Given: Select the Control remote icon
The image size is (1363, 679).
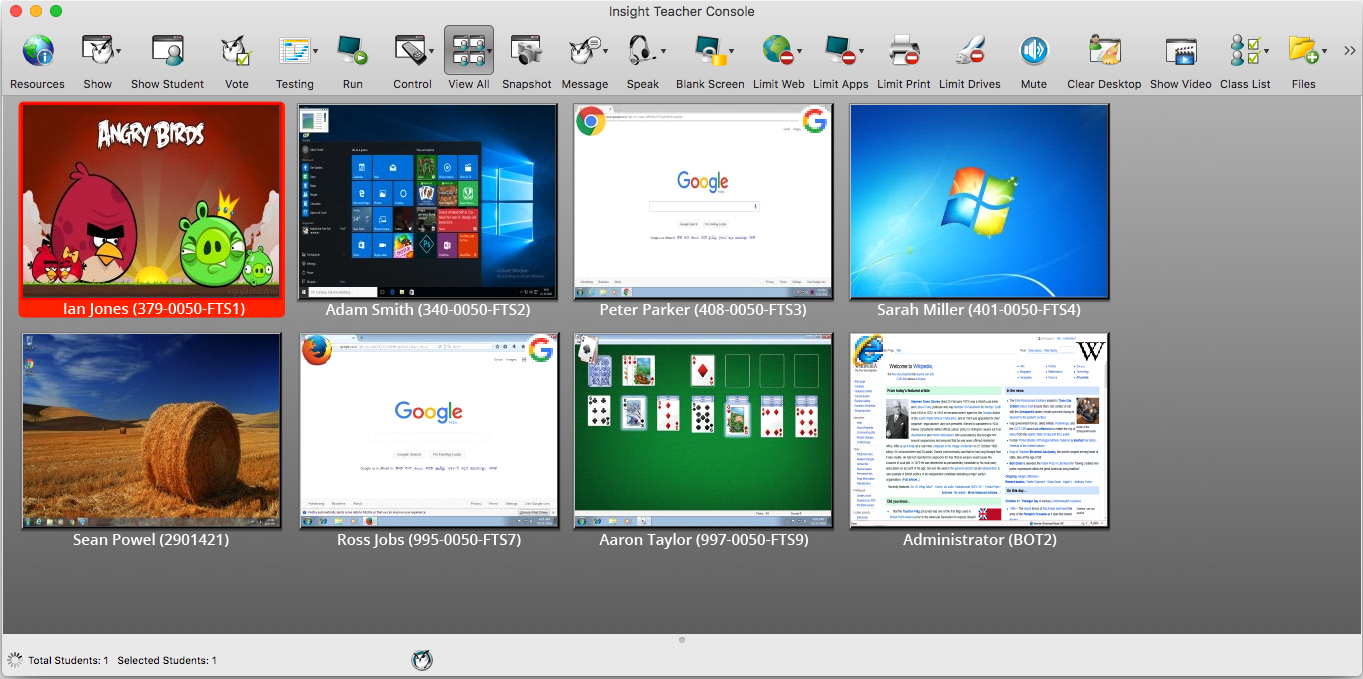Looking at the screenshot, I should [x=409, y=50].
